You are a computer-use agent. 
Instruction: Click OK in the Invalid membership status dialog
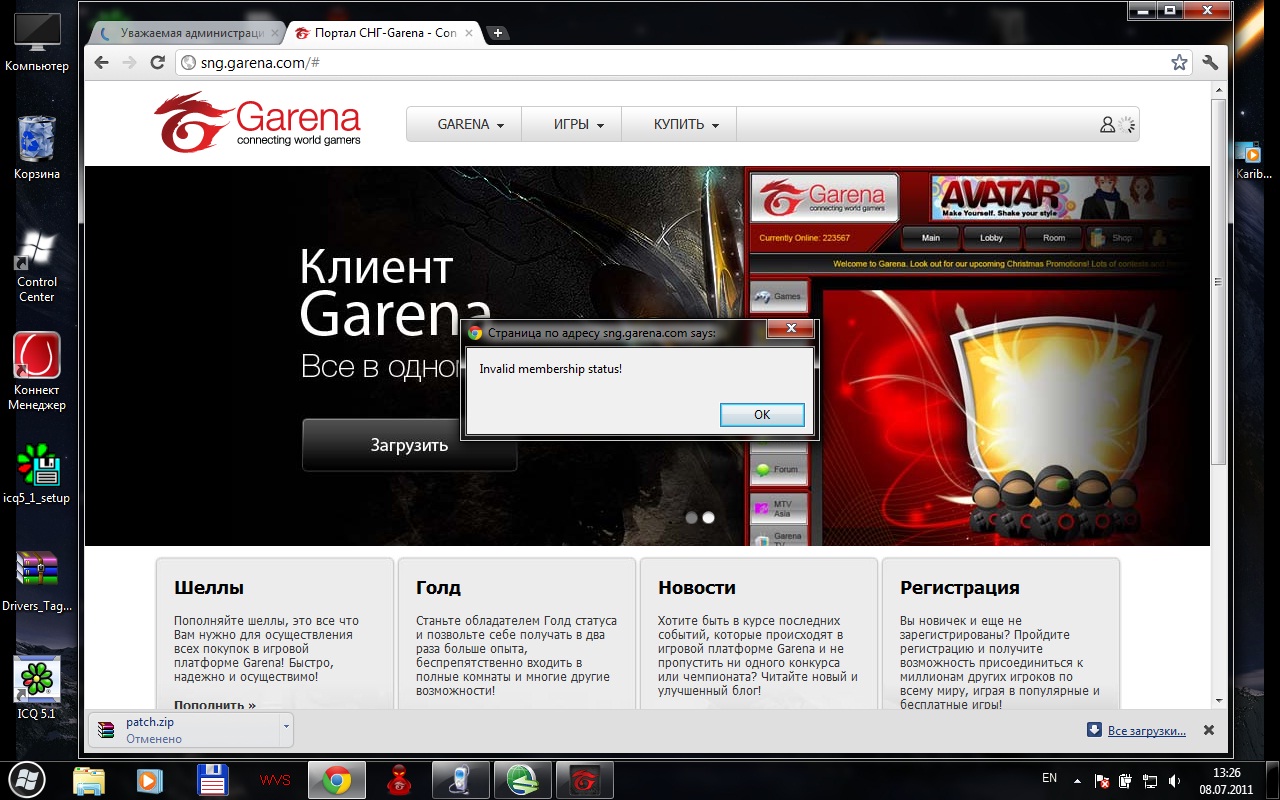[x=762, y=414]
